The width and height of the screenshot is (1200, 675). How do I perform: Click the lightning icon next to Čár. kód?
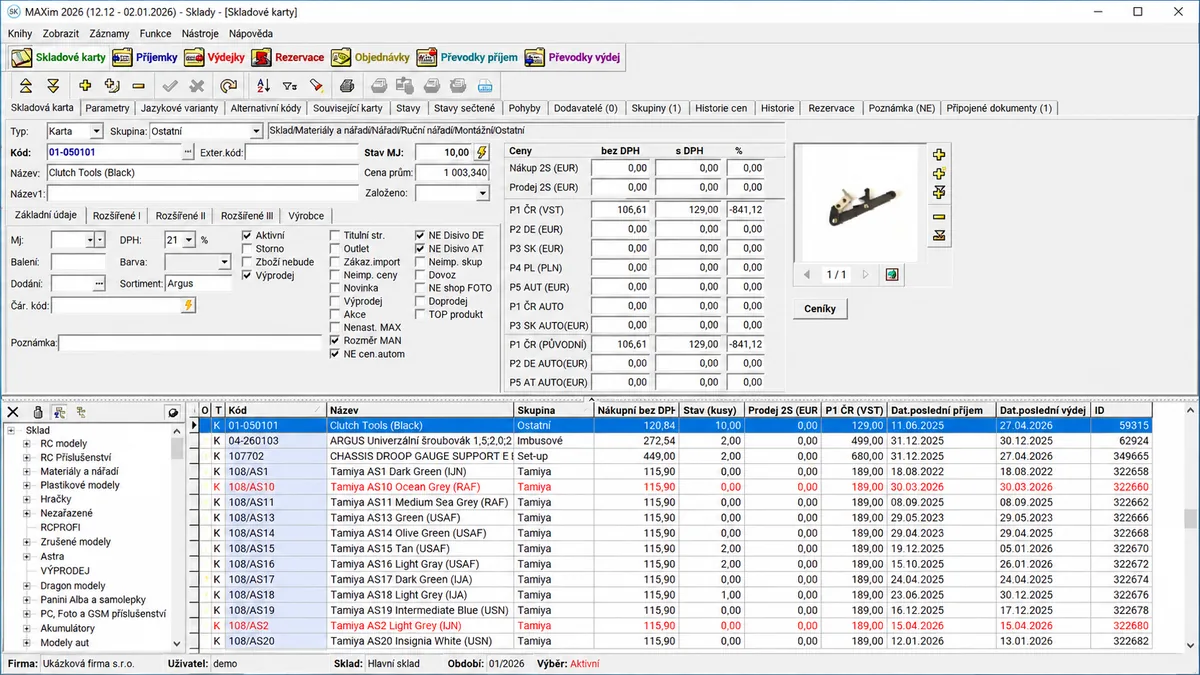[188, 305]
